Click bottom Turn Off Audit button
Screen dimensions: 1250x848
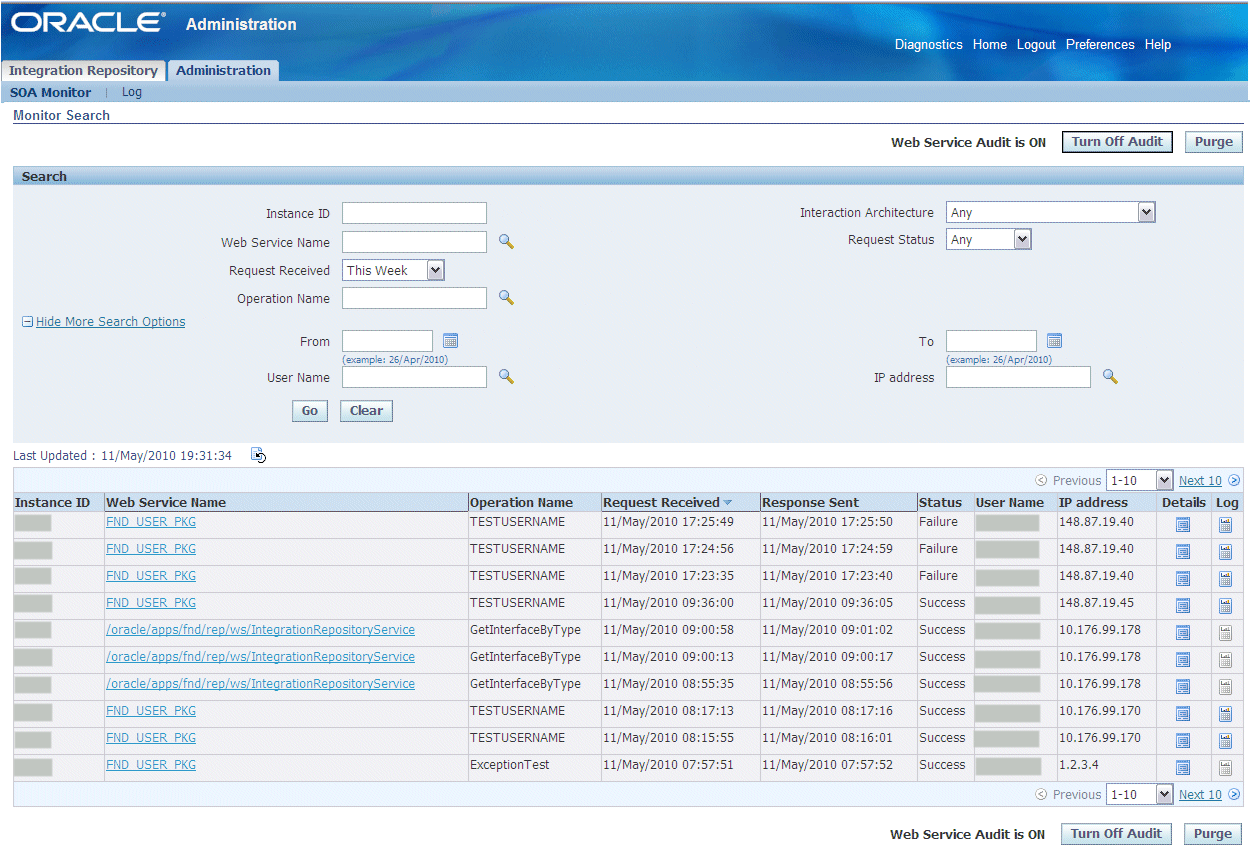coord(1117,834)
